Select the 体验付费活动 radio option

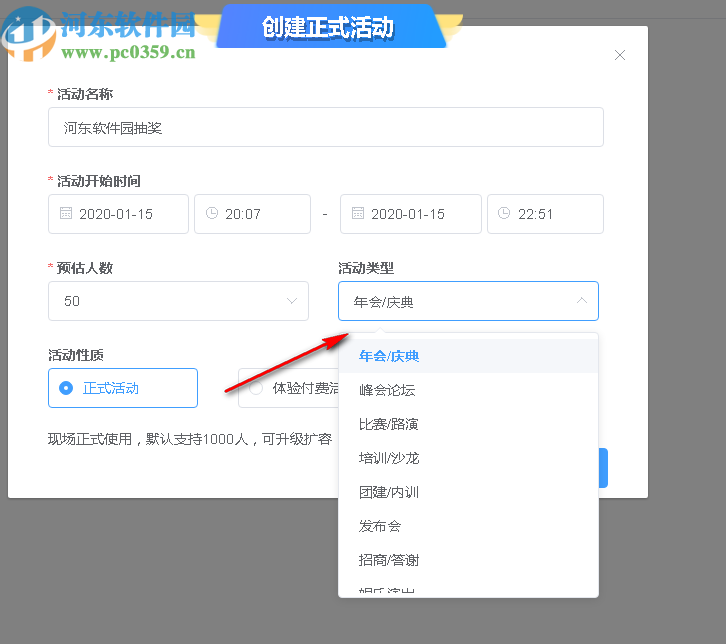pyautogui.click(x=288, y=388)
